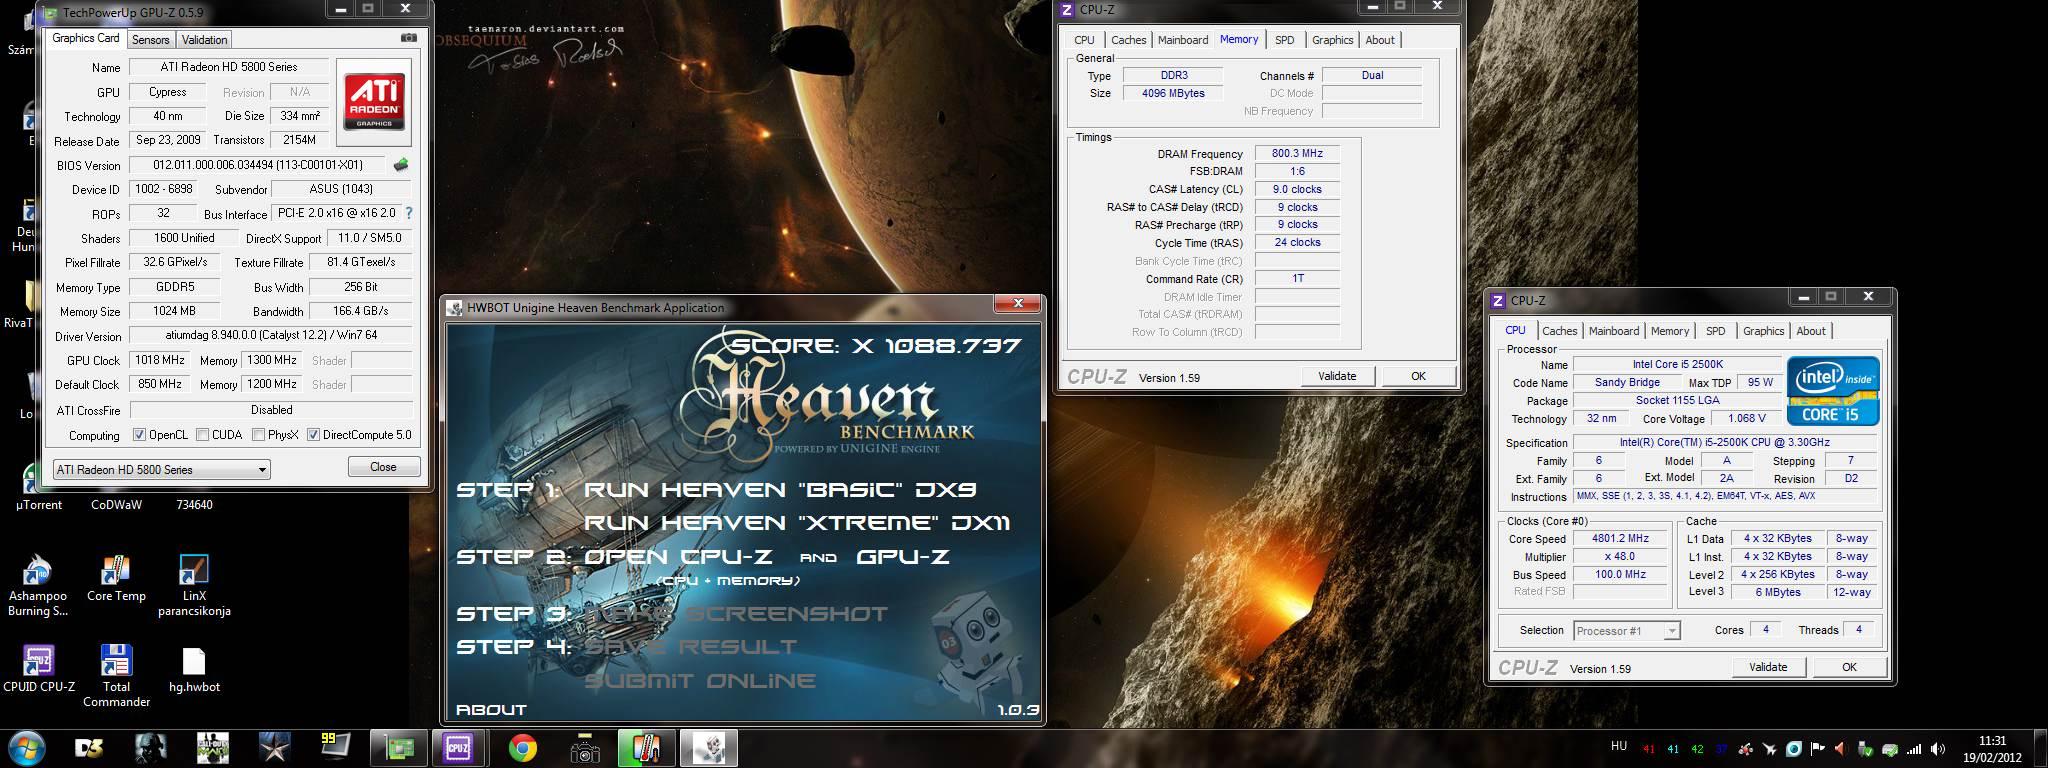Toggle PhysX checkbox in GPU-Z
This screenshot has width=2048, height=768.
coord(259,435)
